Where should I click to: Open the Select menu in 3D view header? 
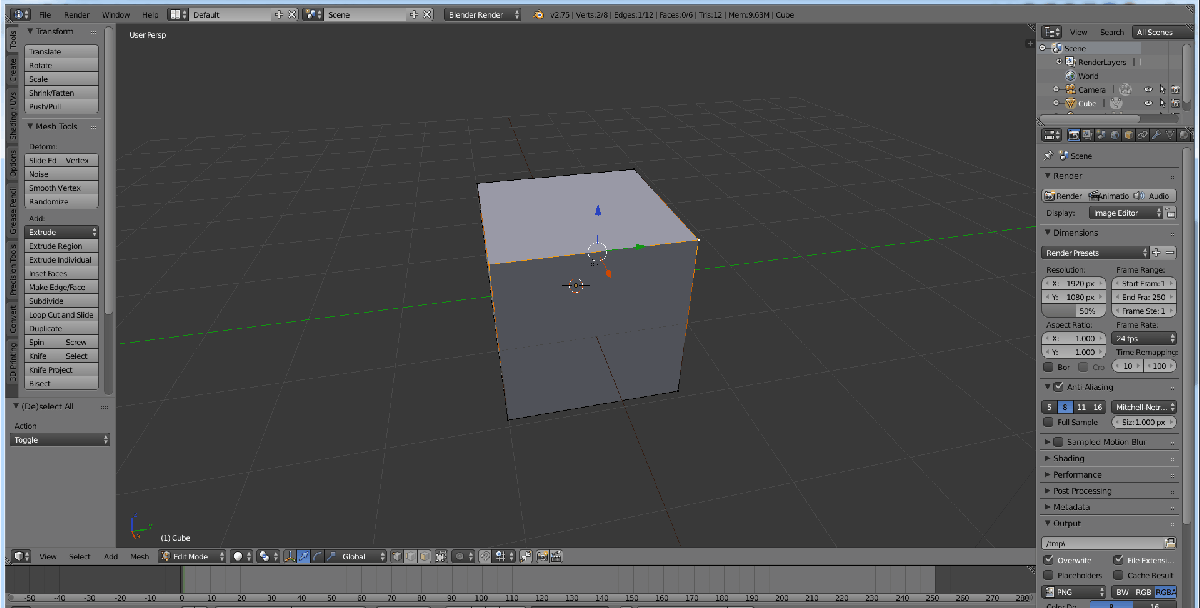[80, 556]
